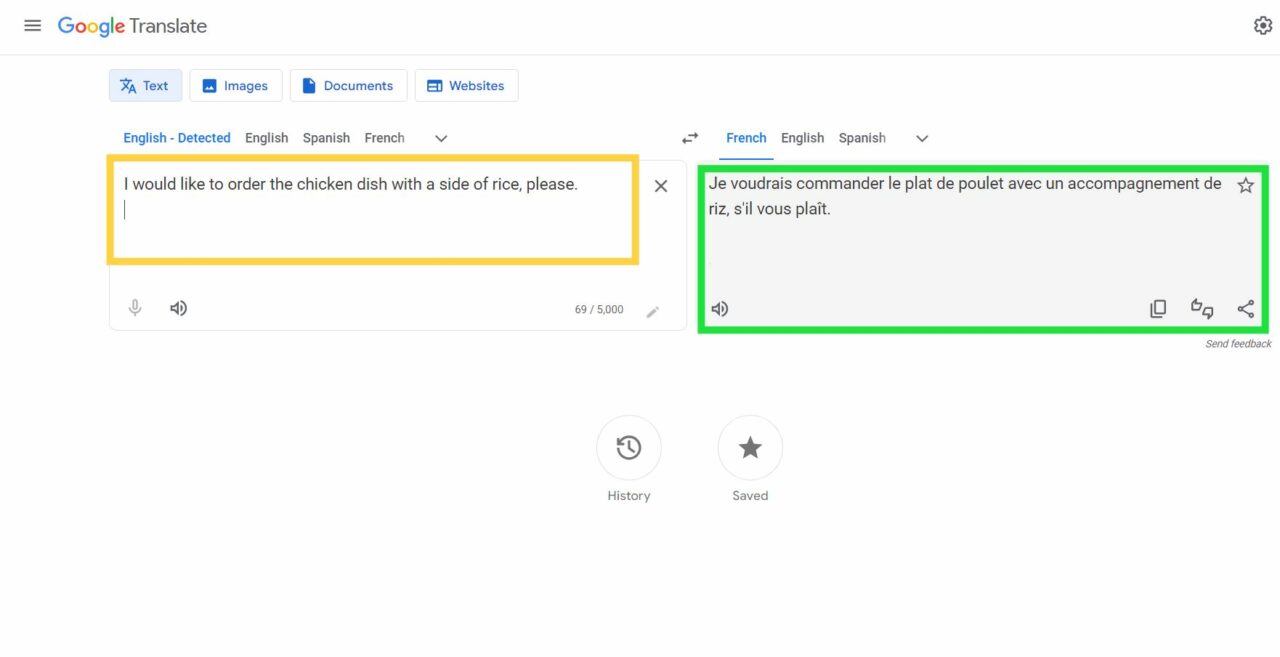Screen dimensions: 1280x657
Task: Share the French translation
Action: pos(1245,308)
